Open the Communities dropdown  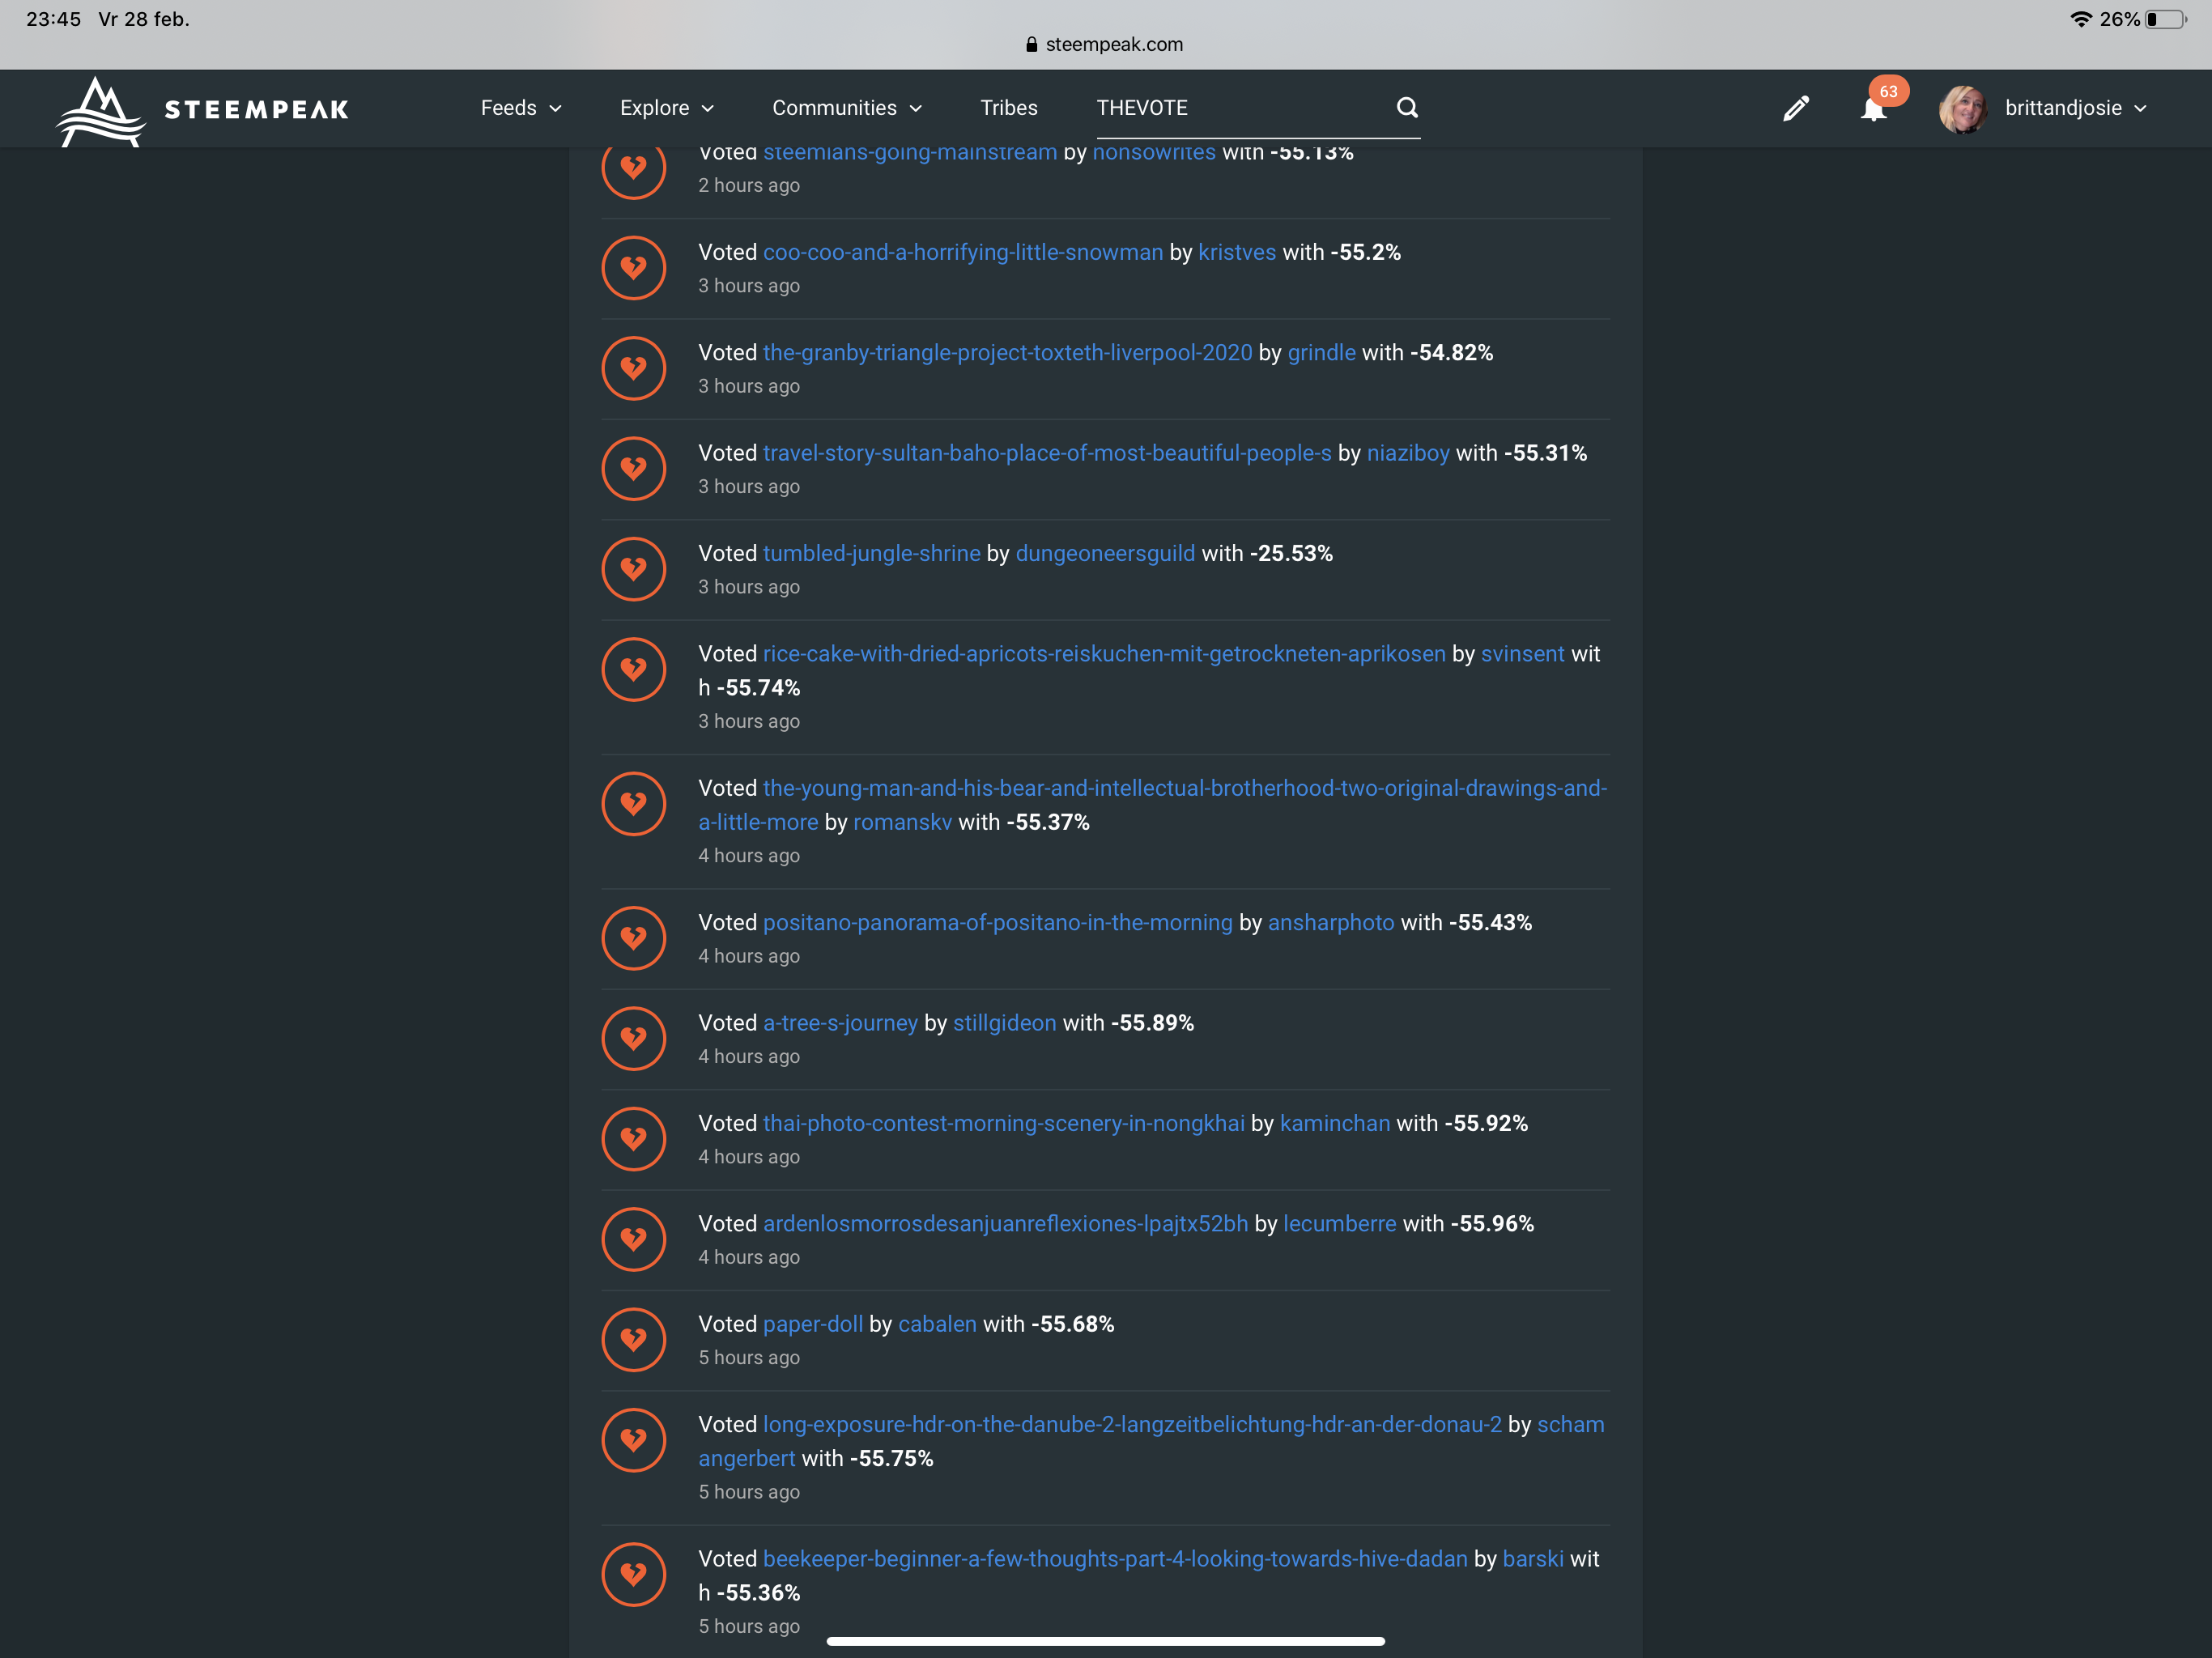(x=846, y=108)
